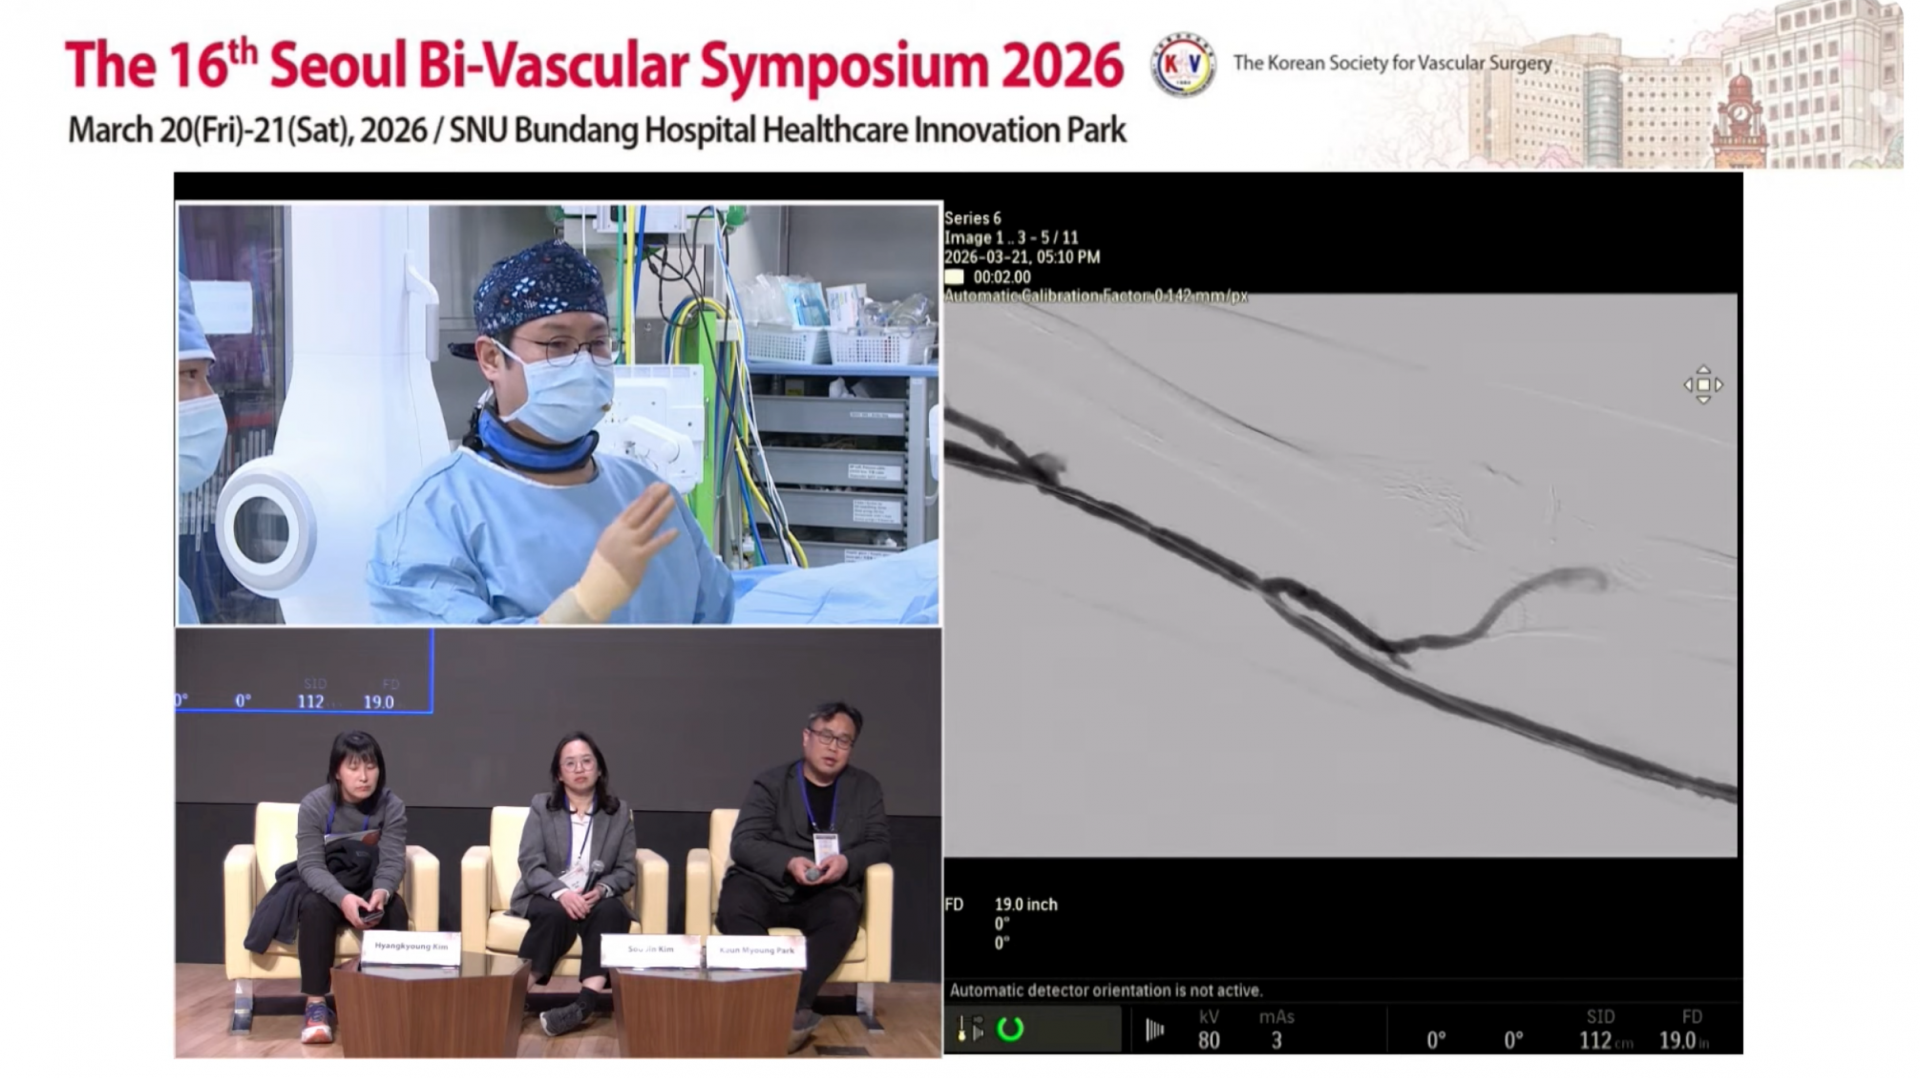Select the panel discussion camera feed
Viewport: 1920px width, 1078px height.
point(558,842)
